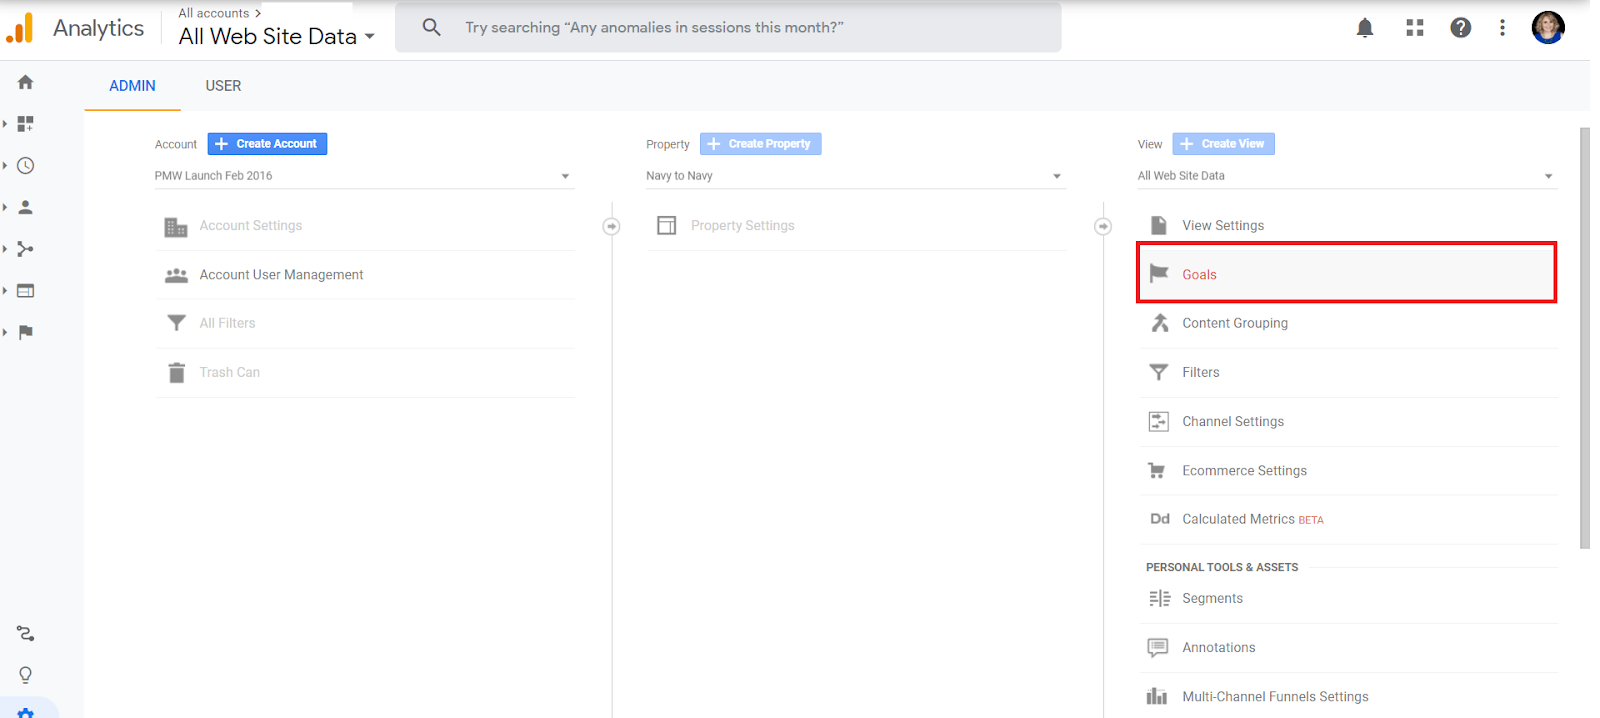
Task: Open the Admin gear icon in sidebar
Action: pyautogui.click(x=26, y=712)
